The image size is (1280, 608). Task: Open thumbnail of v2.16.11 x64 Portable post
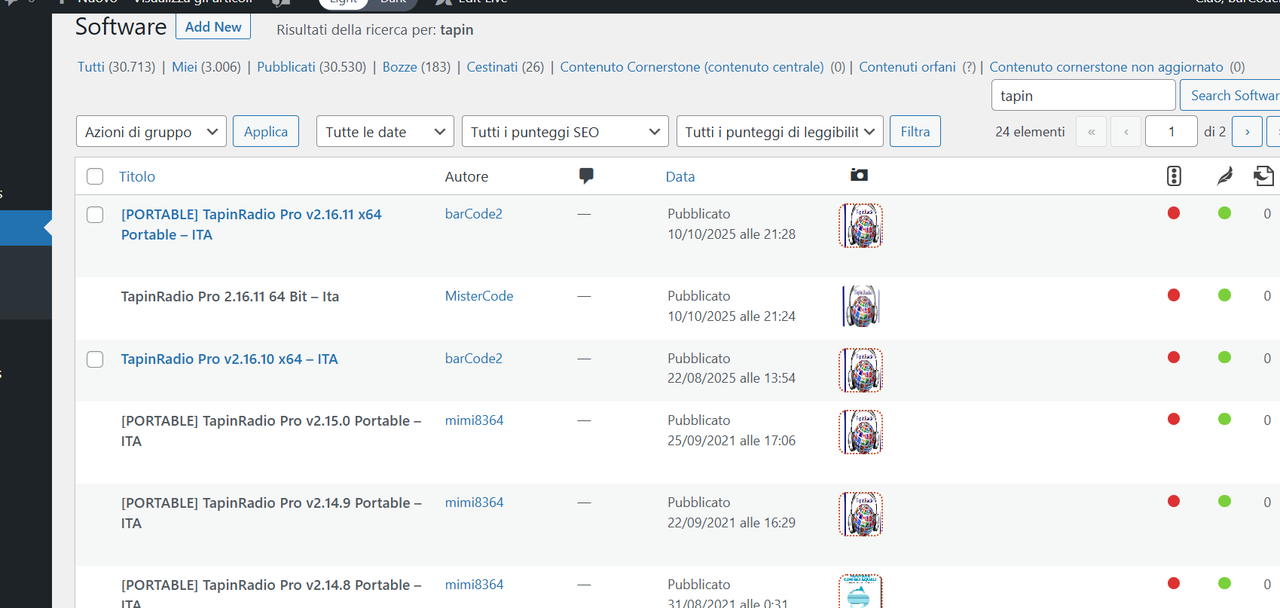[861, 225]
